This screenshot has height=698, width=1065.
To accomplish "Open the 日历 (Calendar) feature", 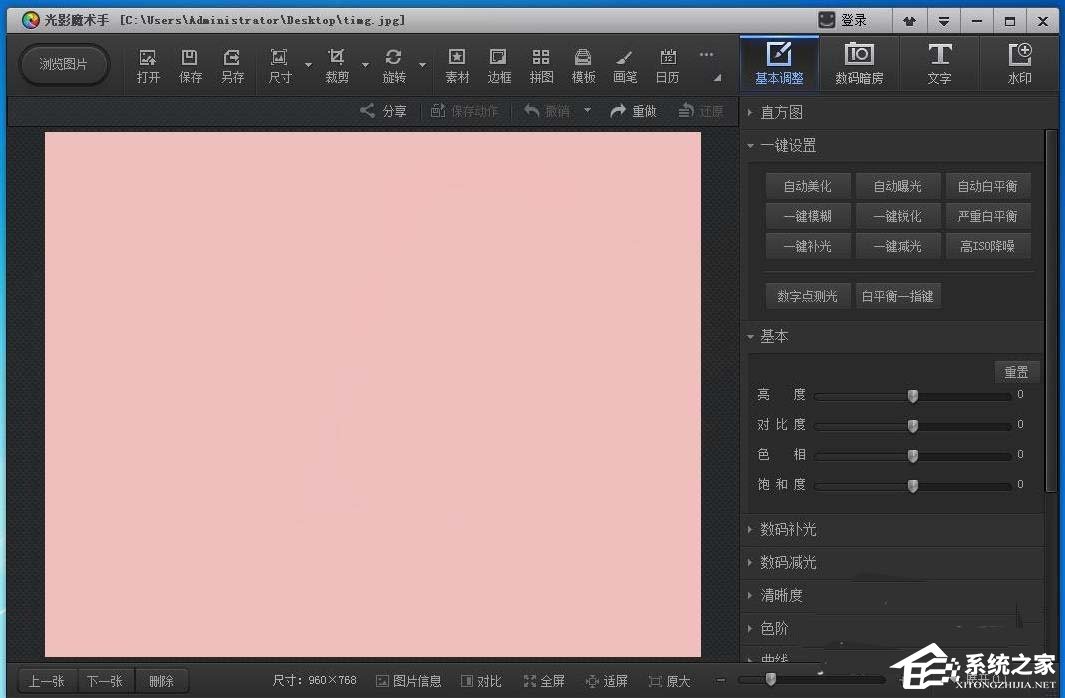I will (x=667, y=64).
